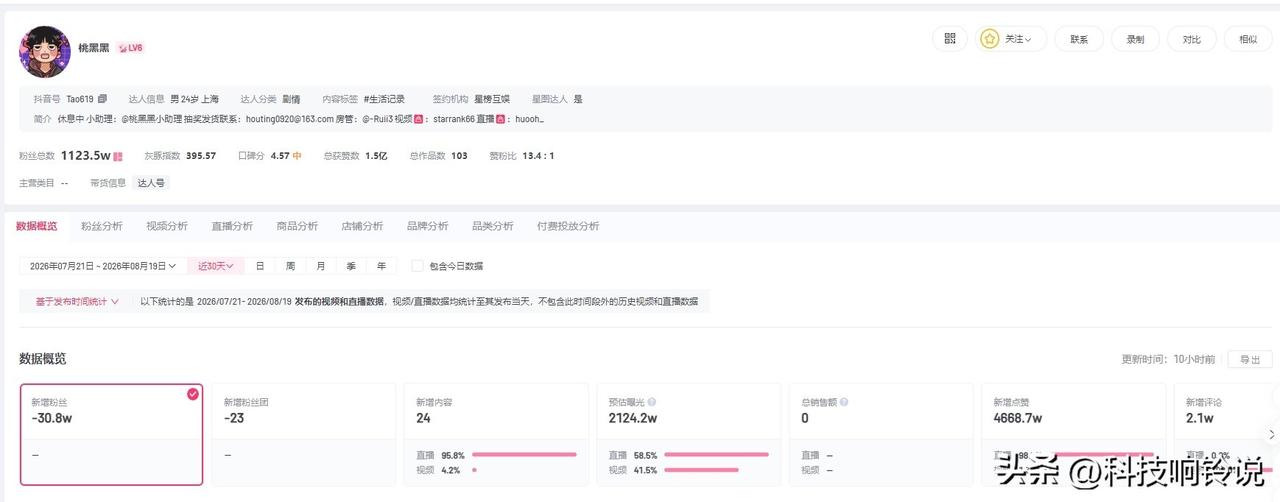Toggle the 包含今日数据 checkbox

[x=417, y=266]
